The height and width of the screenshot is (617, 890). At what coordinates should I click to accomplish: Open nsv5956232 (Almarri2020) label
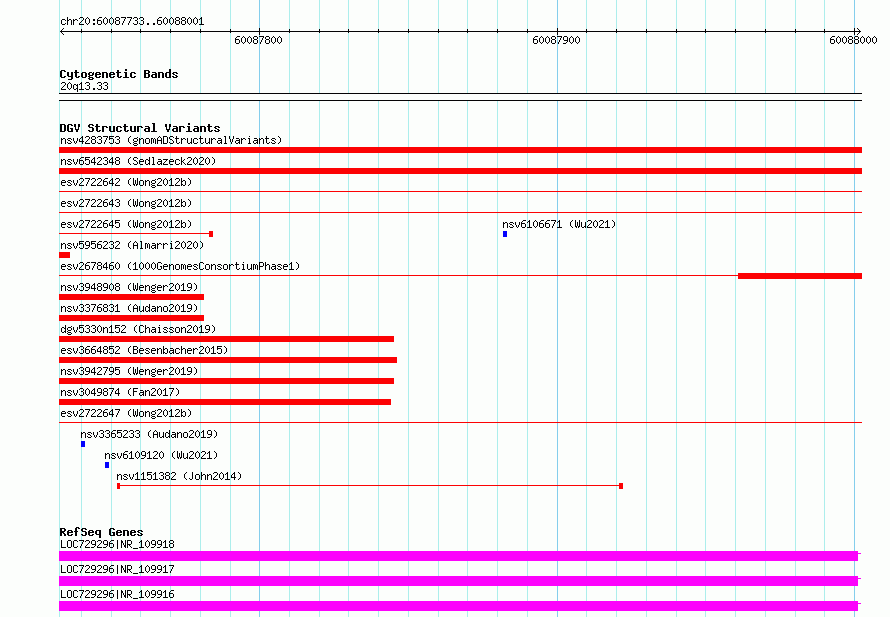coord(132,245)
